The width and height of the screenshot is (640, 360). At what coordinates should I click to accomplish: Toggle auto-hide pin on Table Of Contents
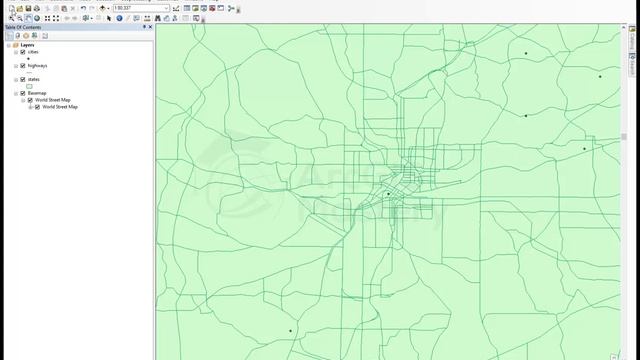[x=144, y=27]
